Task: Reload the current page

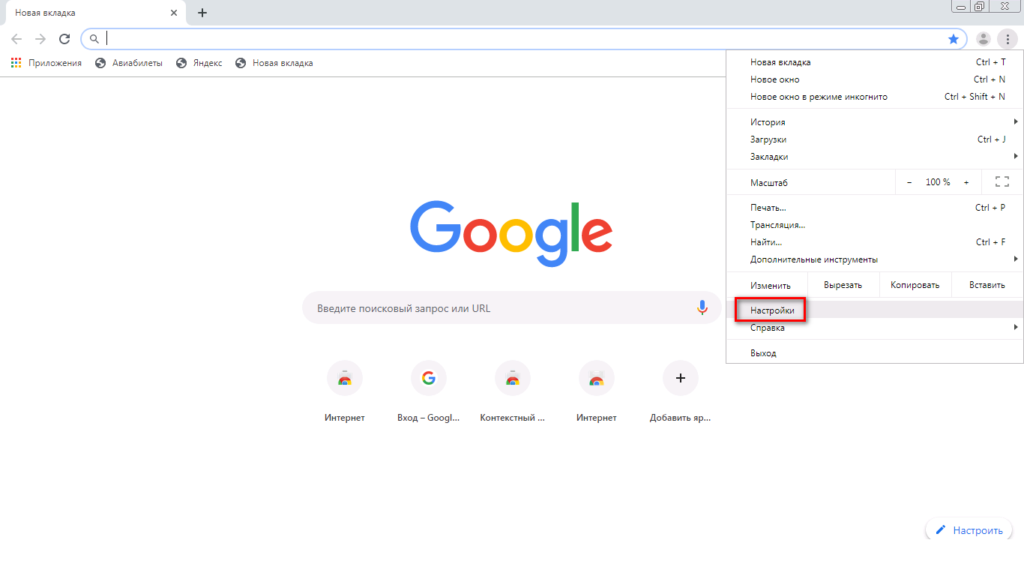Action: click(x=64, y=39)
